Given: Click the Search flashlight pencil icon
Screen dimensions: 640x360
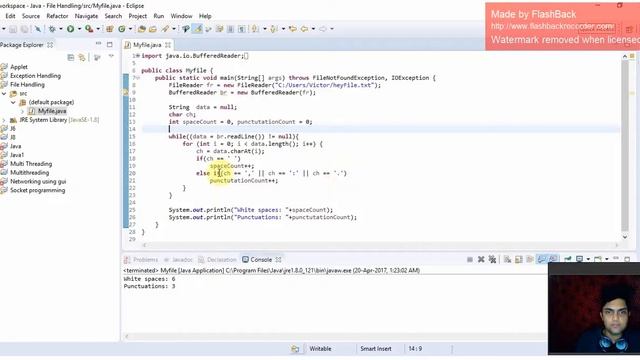Looking at the screenshot, I should pos(165,29).
